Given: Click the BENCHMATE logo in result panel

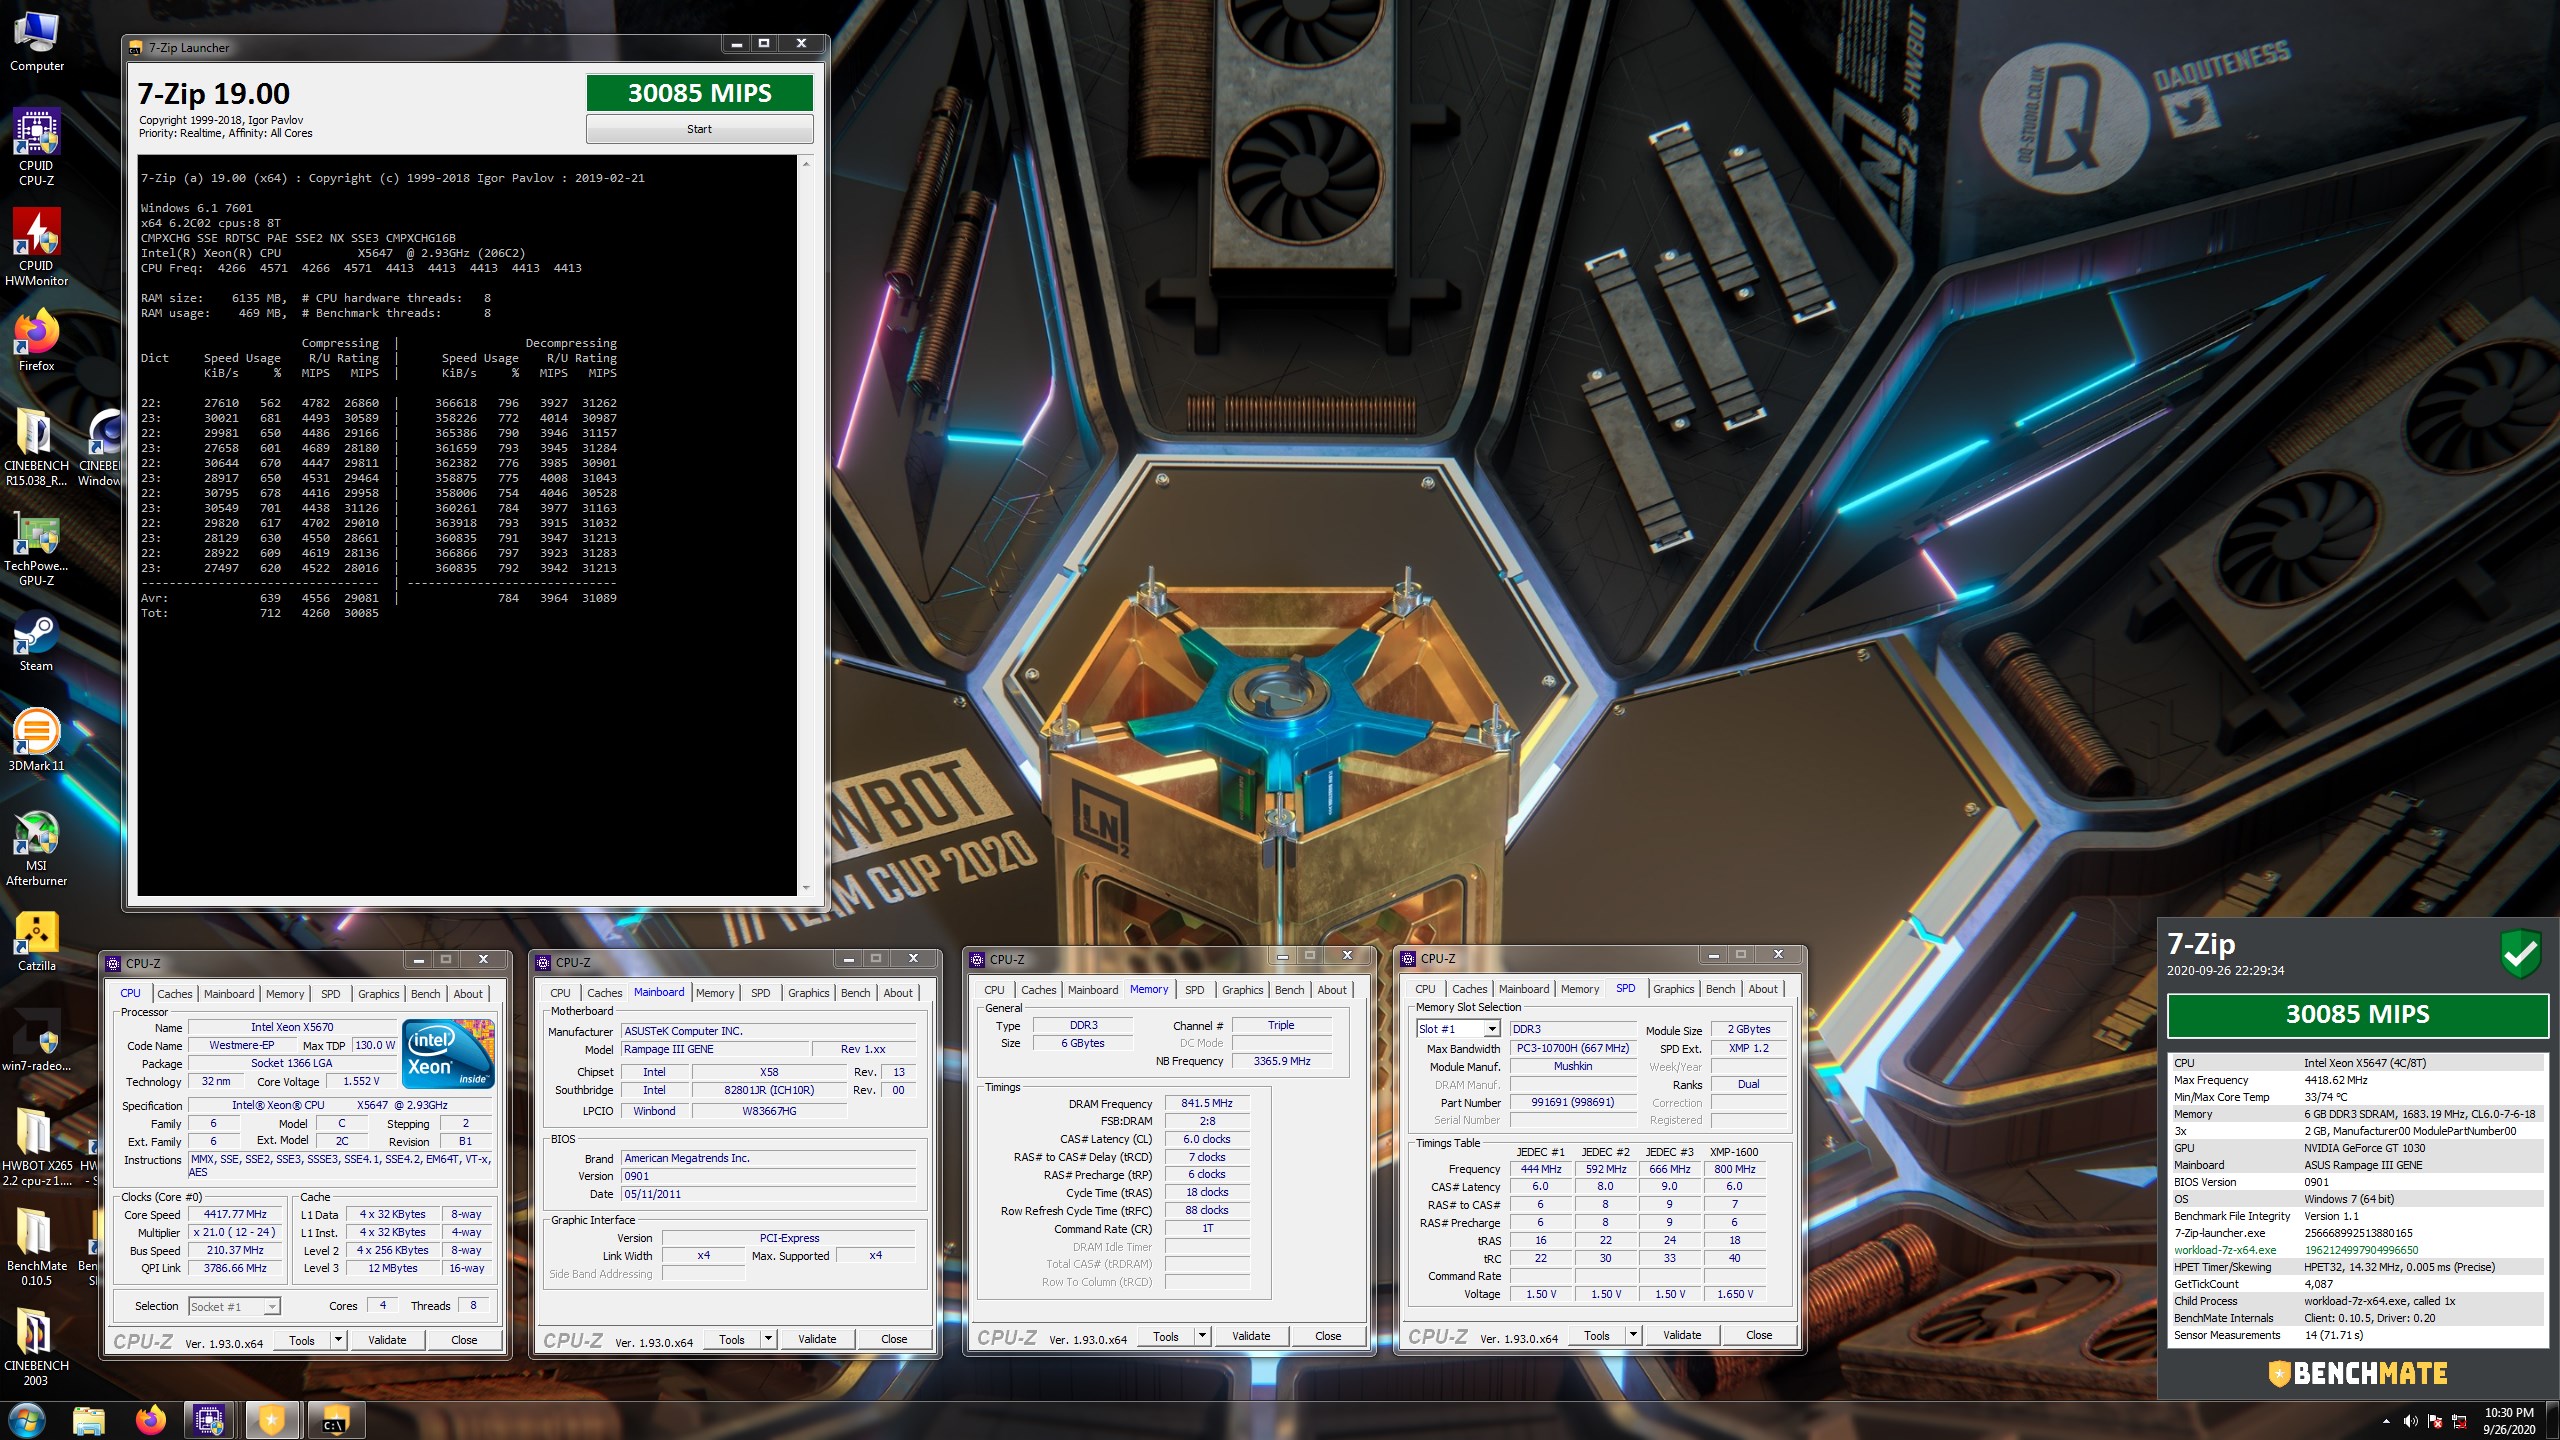Looking at the screenshot, I should pos(2357,1373).
